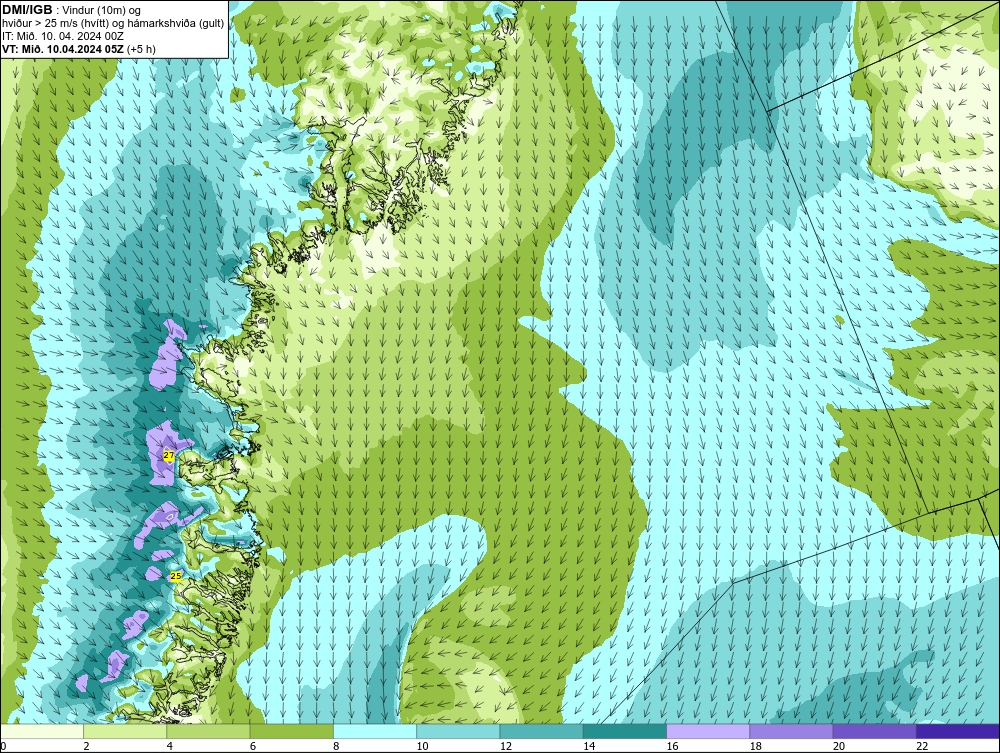Select the darkest legend swatch above 22
This screenshot has width=1000, height=753.
[958, 731]
